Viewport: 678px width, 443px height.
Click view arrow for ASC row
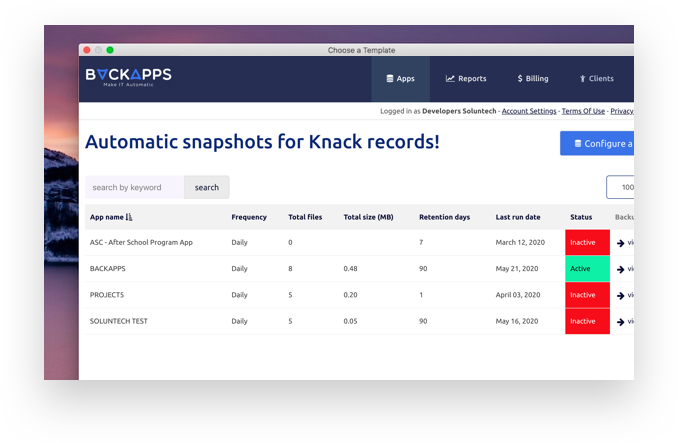tap(620, 243)
